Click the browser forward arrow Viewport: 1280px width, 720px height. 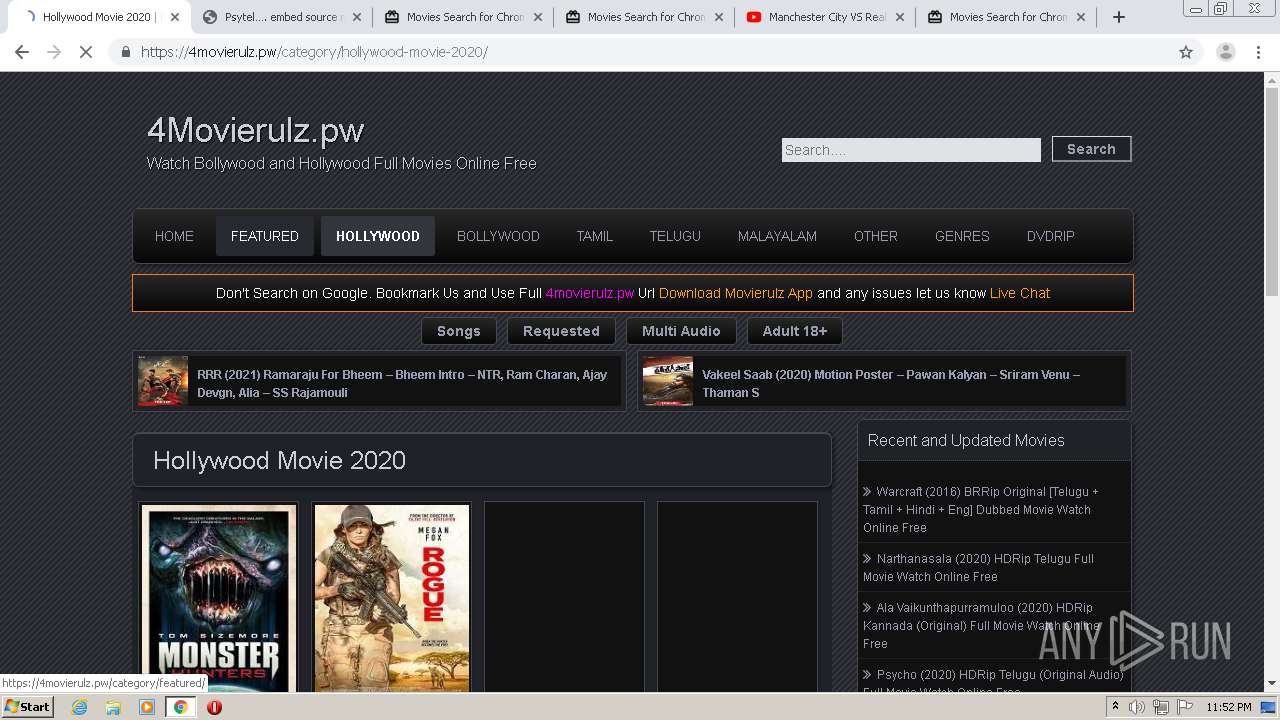[54, 52]
